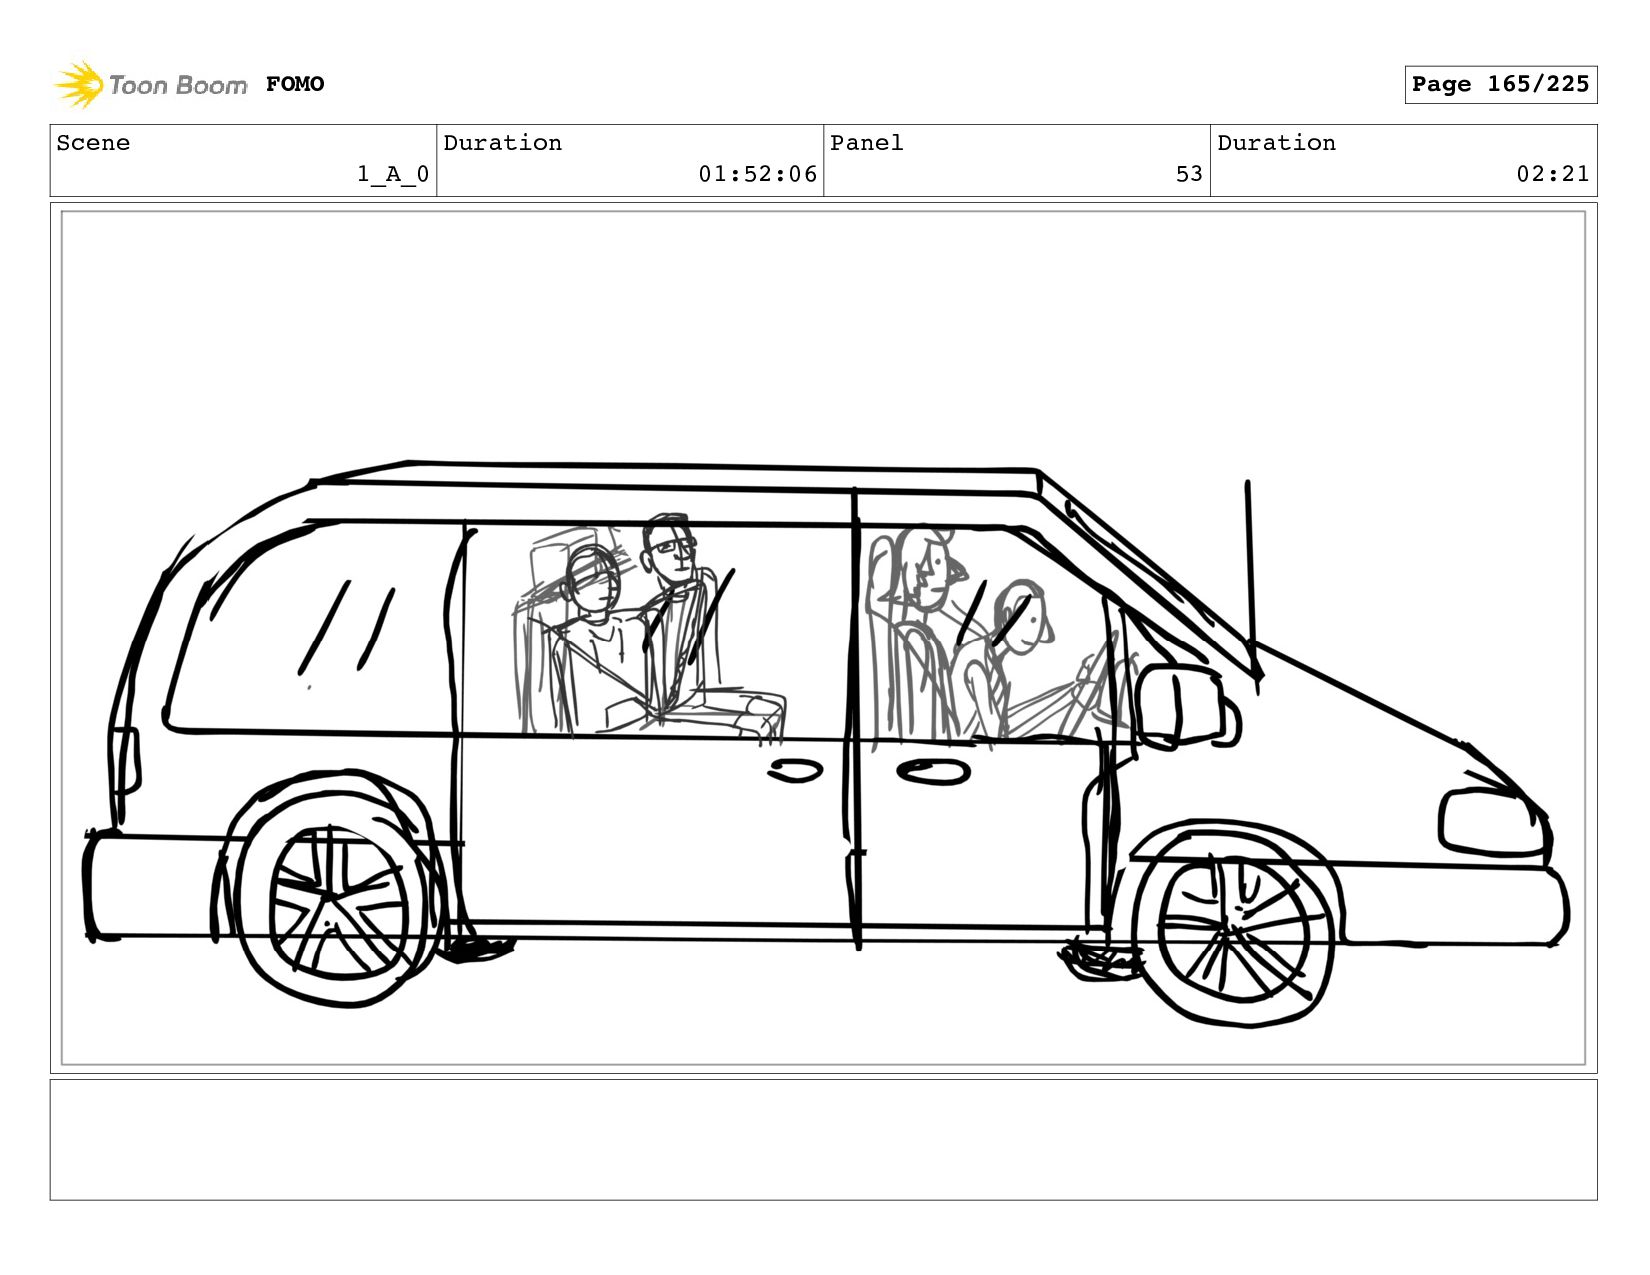Select the scene duration 01:52:06
The width and height of the screenshot is (1650, 1275).
(x=757, y=174)
